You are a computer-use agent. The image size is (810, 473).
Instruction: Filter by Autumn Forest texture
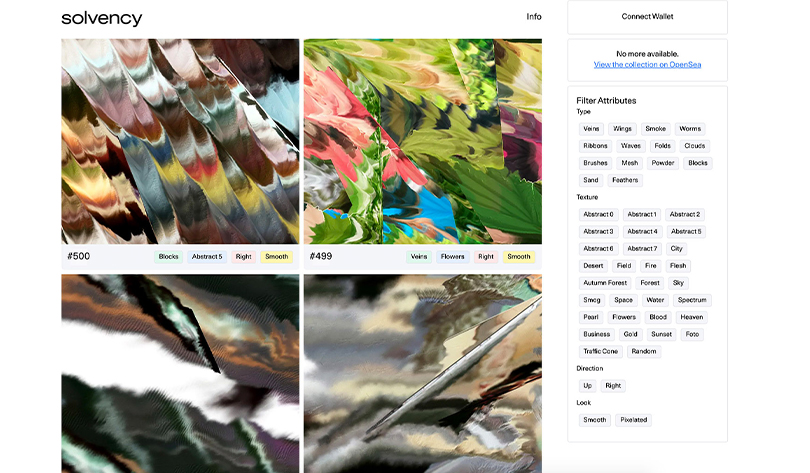(604, 283)
